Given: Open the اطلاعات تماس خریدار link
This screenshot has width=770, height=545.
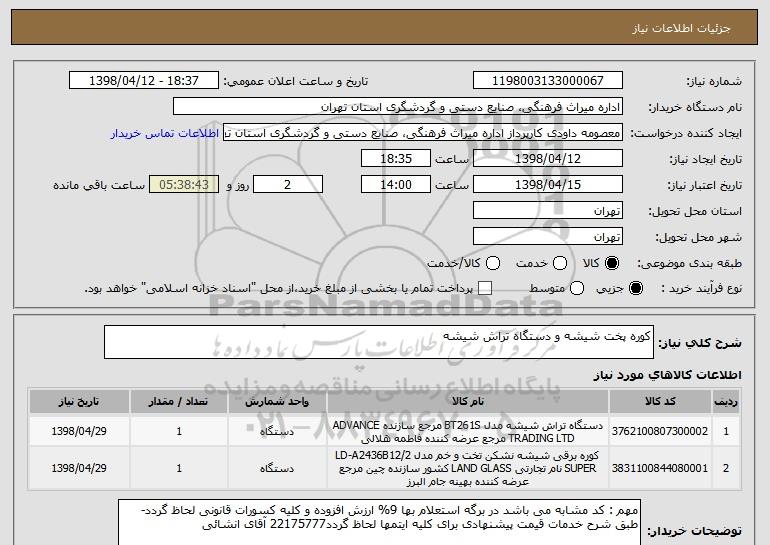Looking at the screenshot, I should [x=165, y=134].
